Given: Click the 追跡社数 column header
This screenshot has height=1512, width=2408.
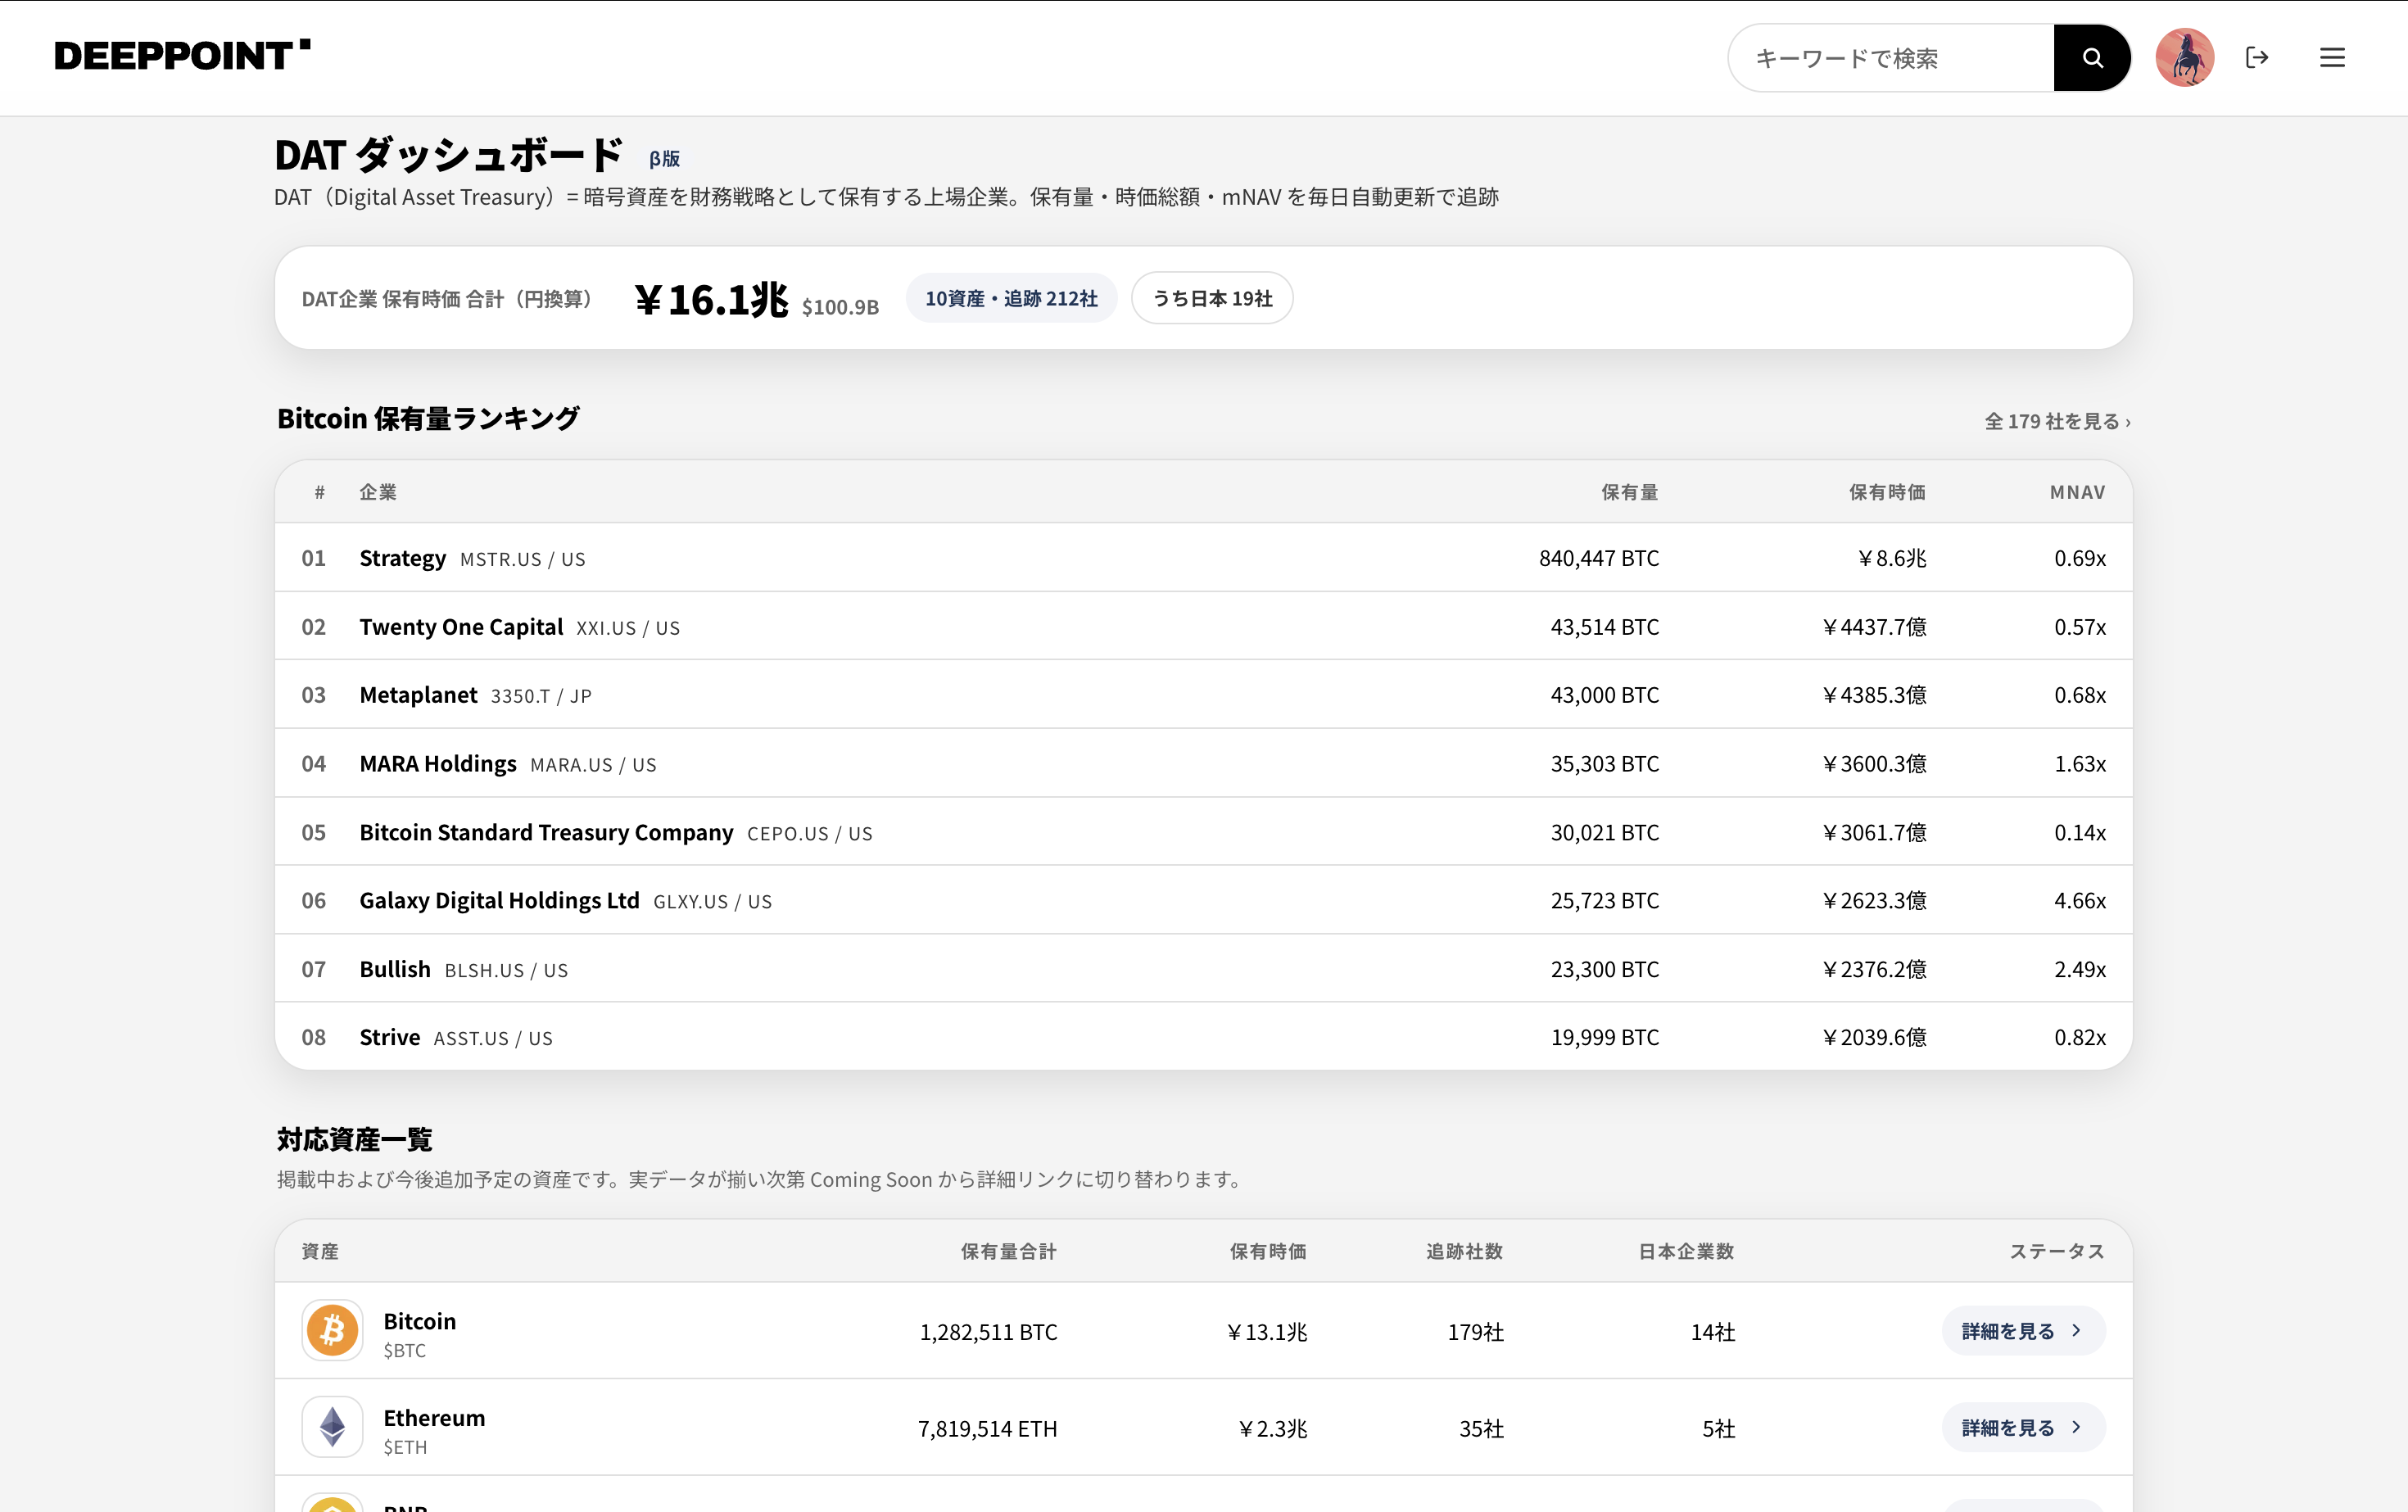Looking at the screenshot, I should click(x=1464, y=1251).
